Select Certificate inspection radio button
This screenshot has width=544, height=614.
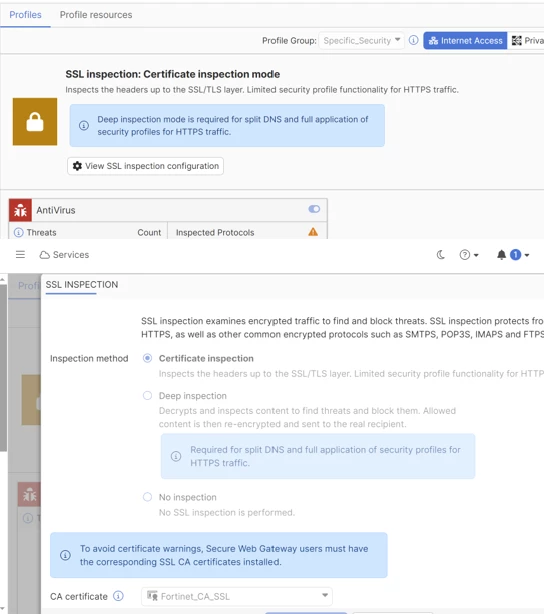coord(147,358)
